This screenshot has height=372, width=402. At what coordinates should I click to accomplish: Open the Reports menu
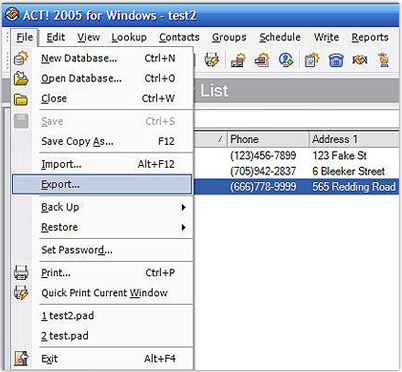[370, 37]
